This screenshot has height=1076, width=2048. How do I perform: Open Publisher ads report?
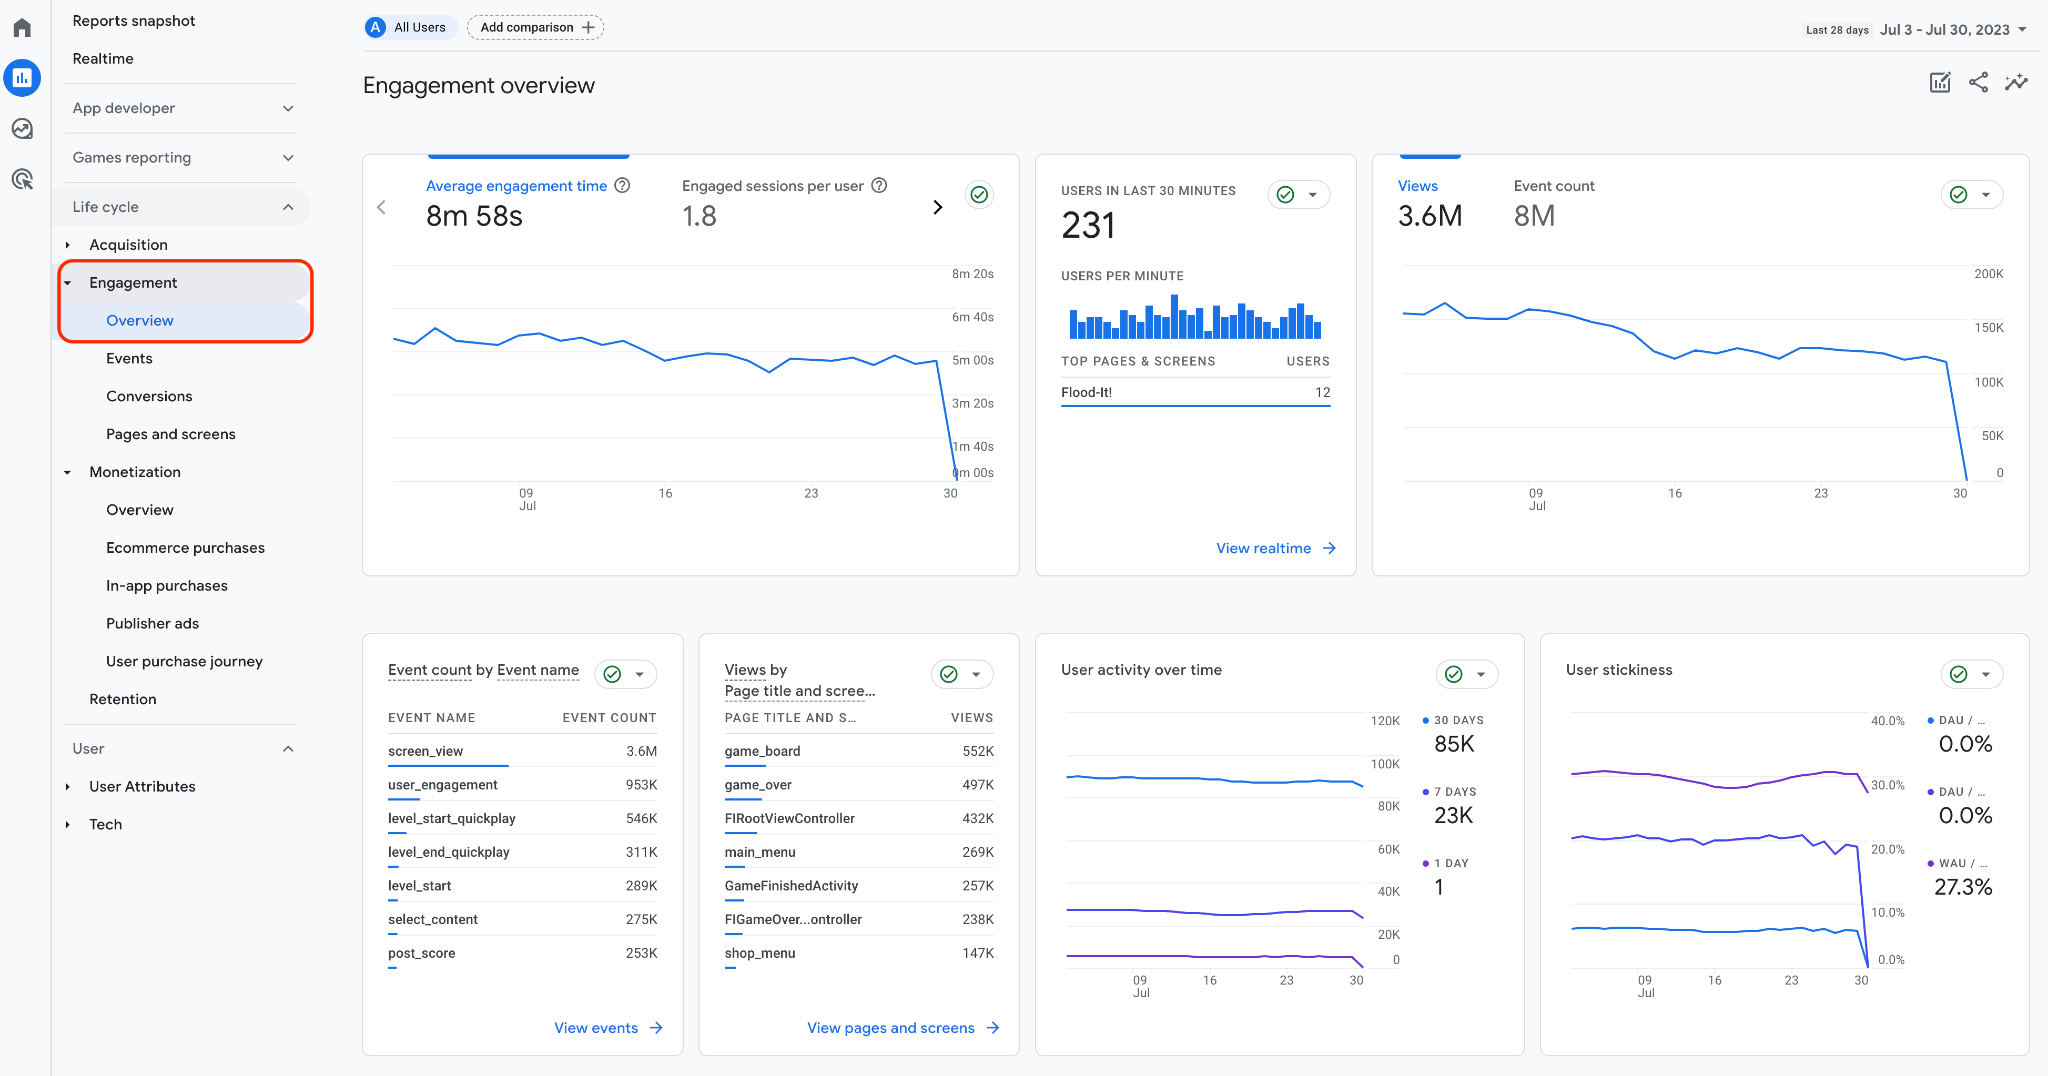pyautogui.click(x=152, y=624)
